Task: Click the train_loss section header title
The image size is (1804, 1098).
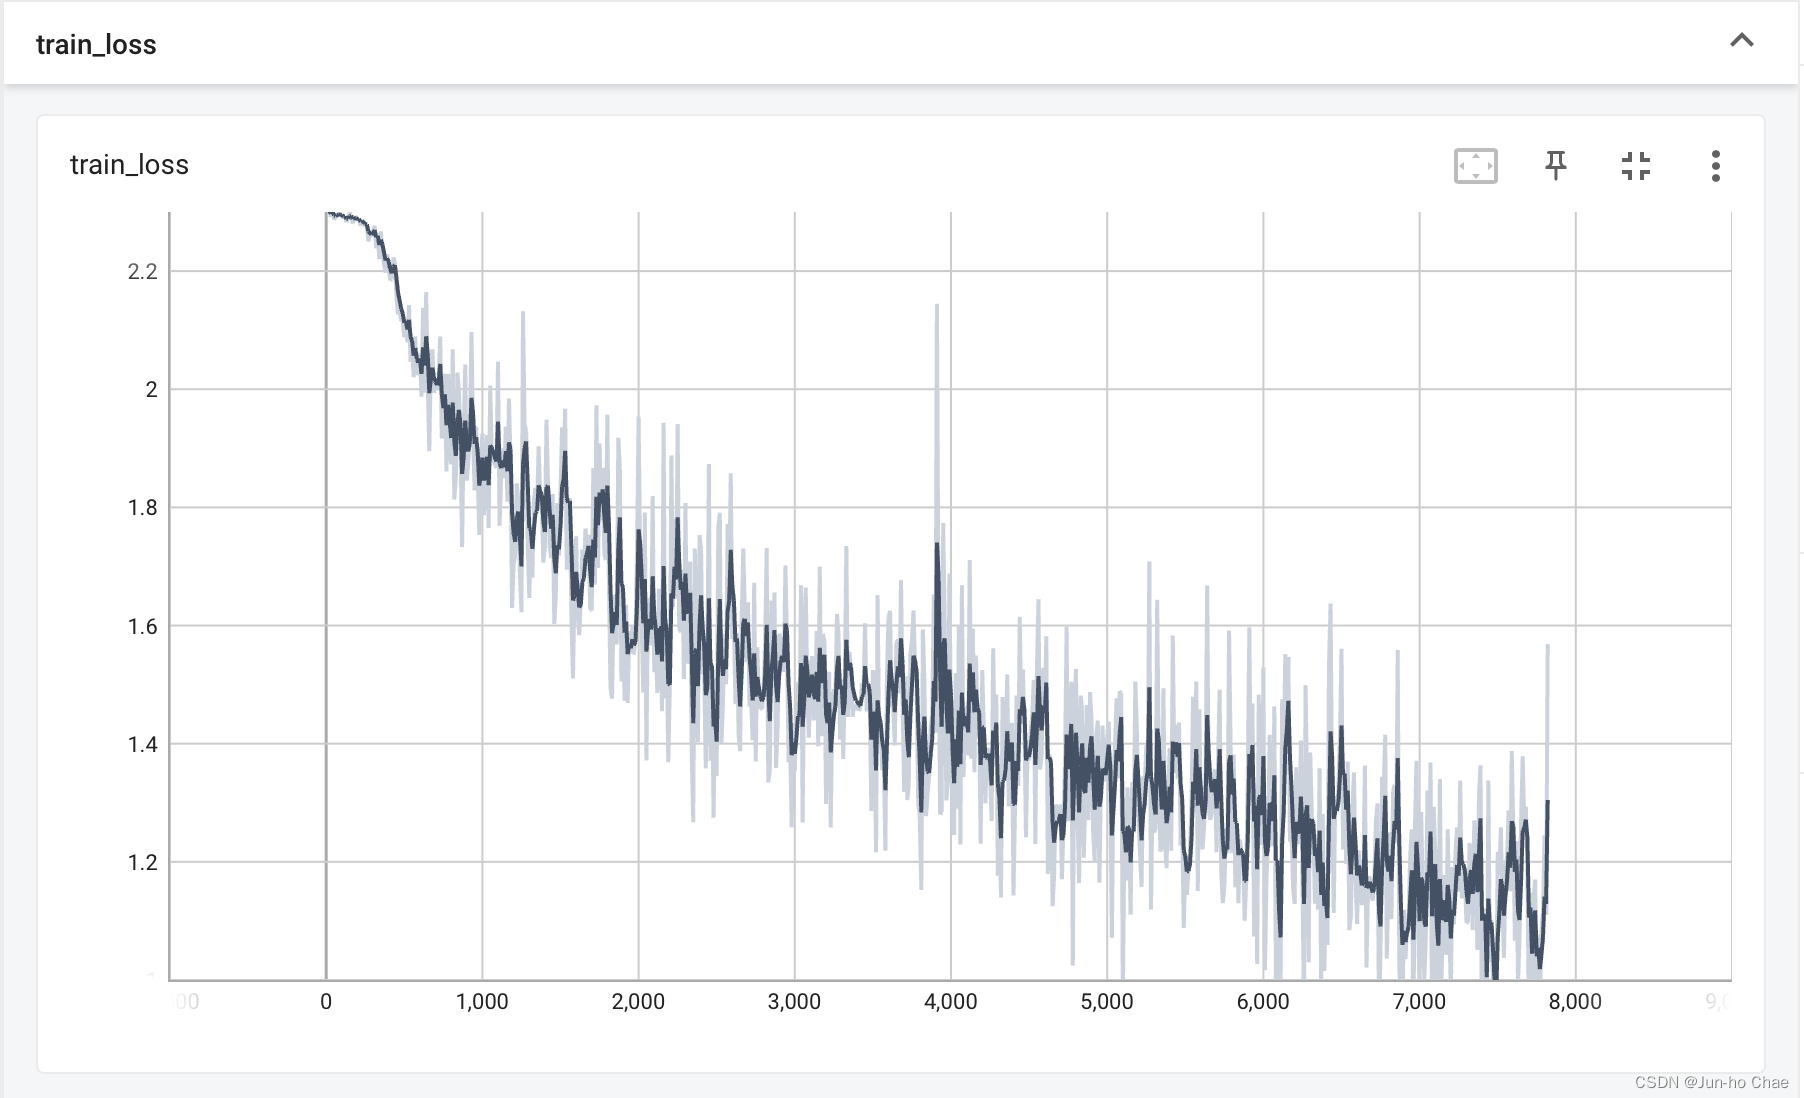Action: click(x=96, y=45)
